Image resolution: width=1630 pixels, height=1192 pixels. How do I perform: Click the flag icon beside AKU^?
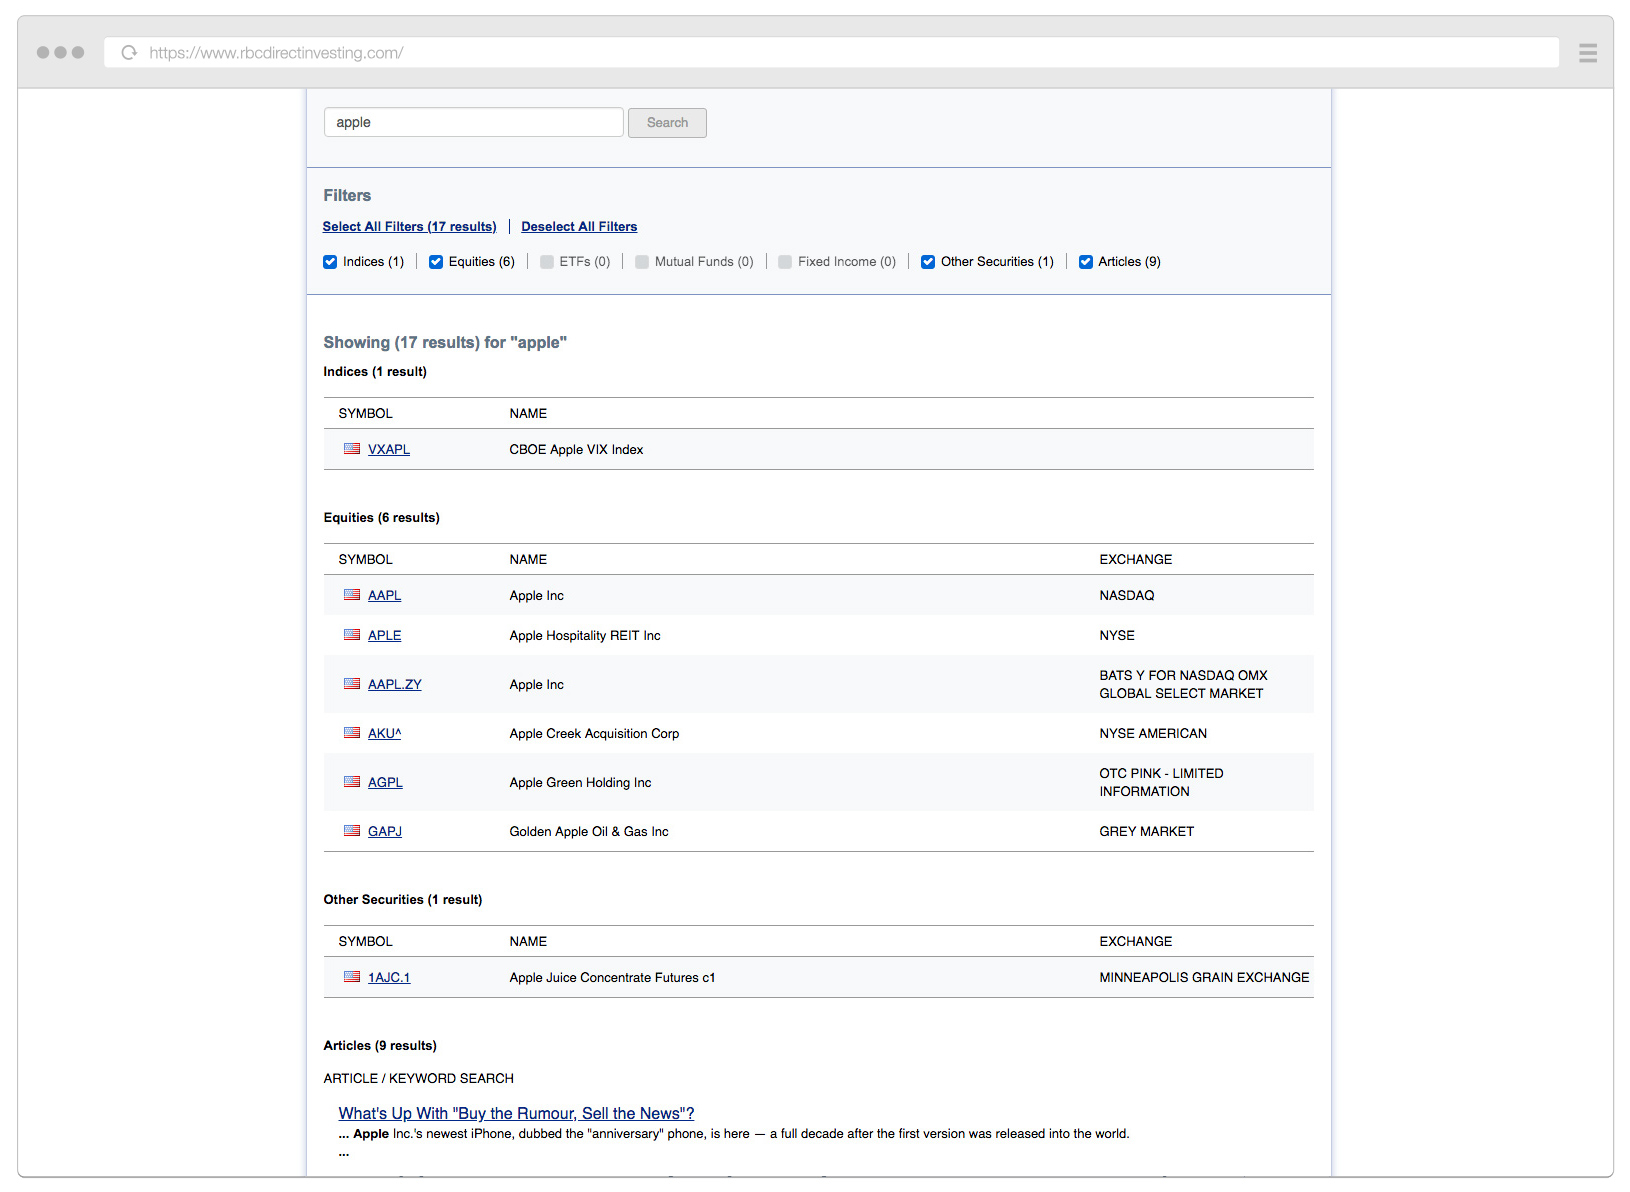click(x=352, y=733)
